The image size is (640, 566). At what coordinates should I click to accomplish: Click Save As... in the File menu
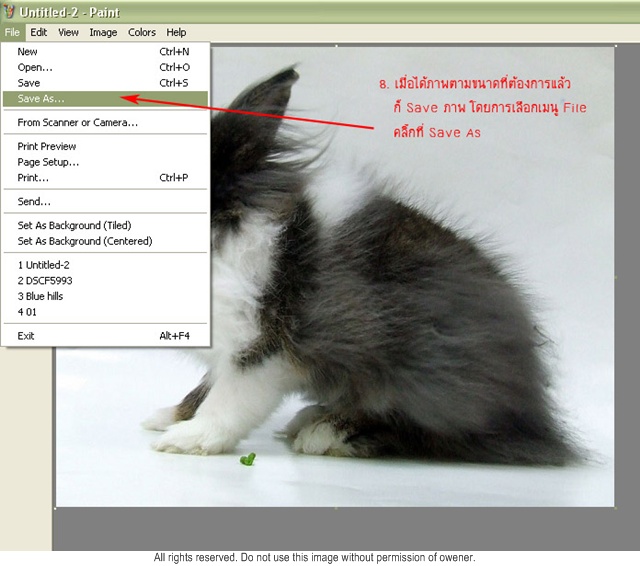pos(105,99)
